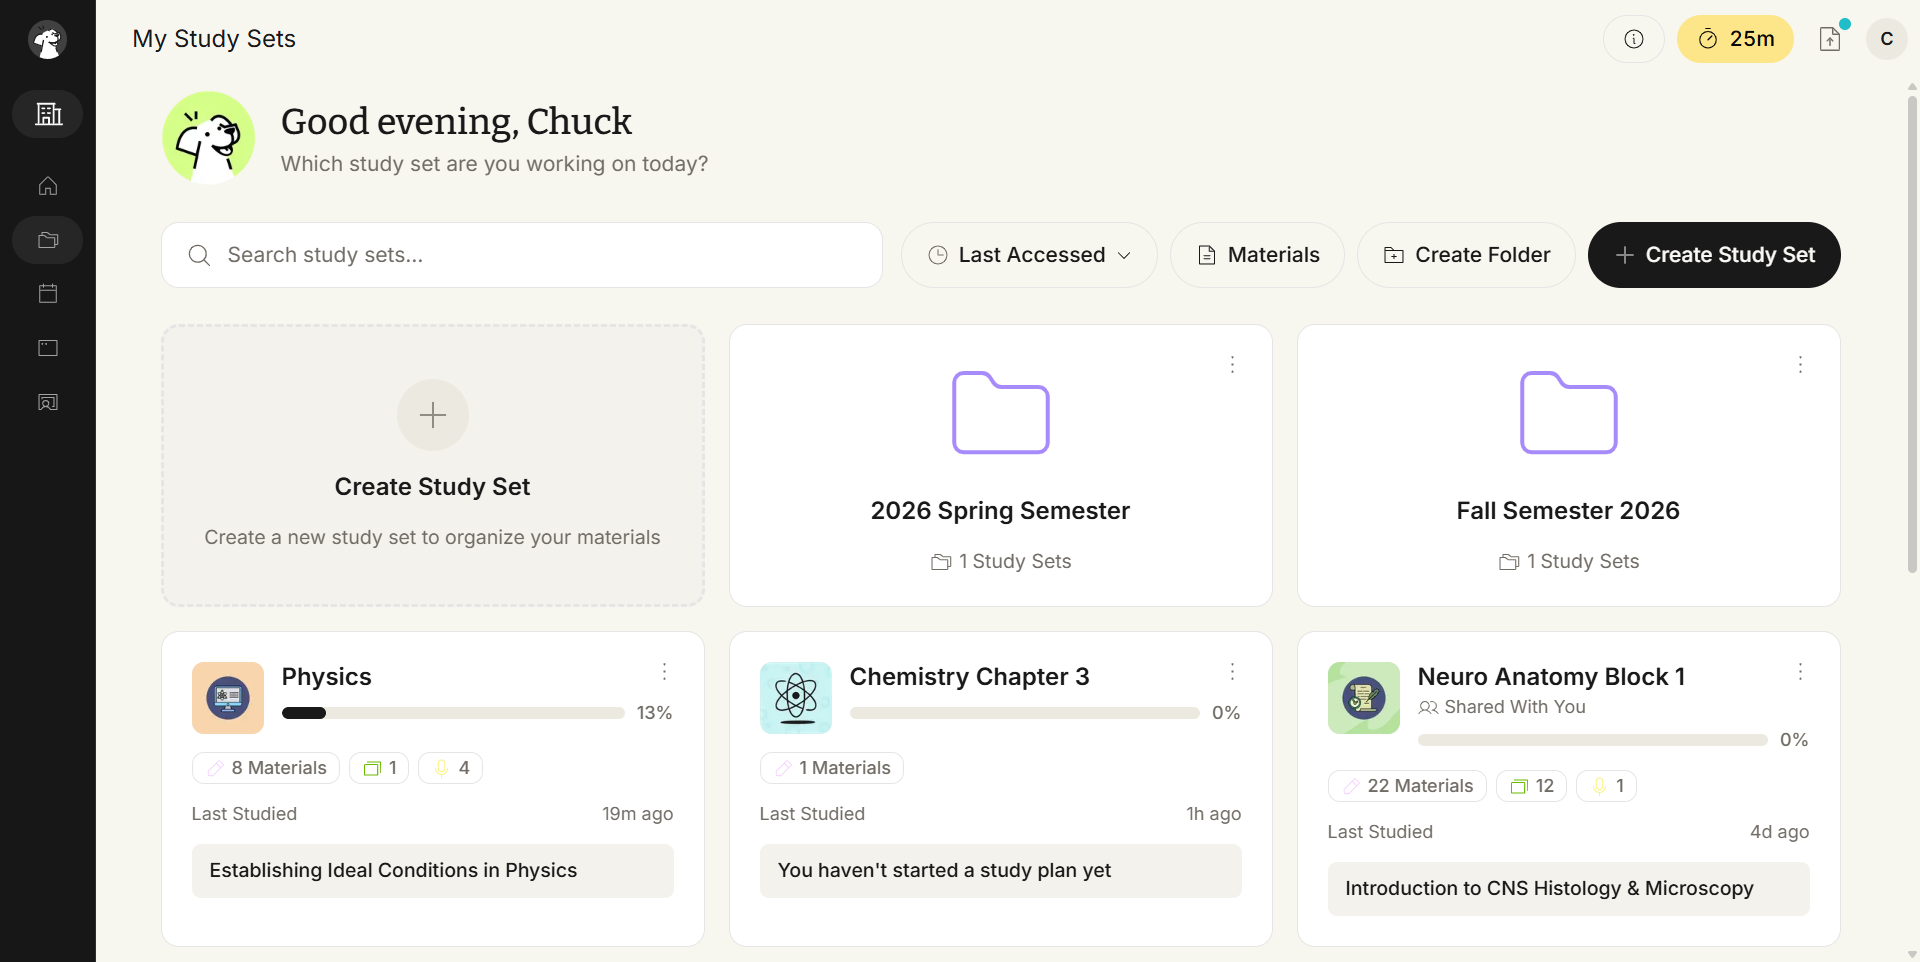Click the recordings count 4 chip on Physics
Image resolution: width=1920 pixels, height=962 pixels.
click(450, 768)
